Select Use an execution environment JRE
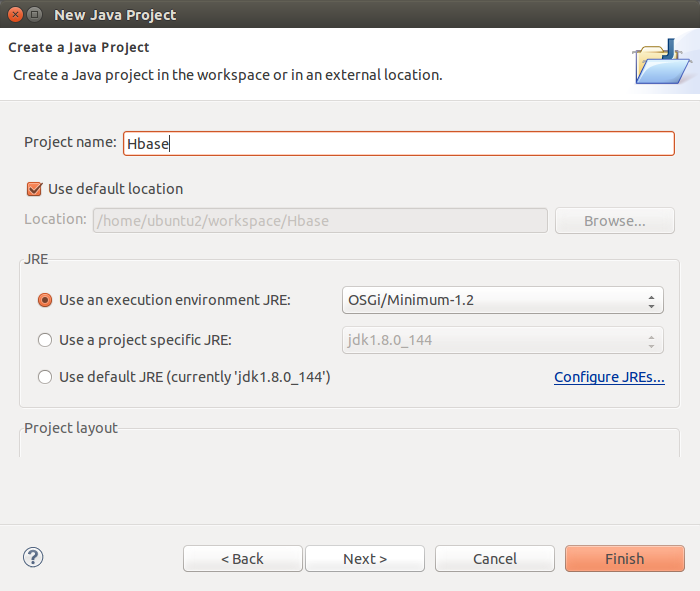Screen dimensions: 700x591 click(x=45, y=300)
